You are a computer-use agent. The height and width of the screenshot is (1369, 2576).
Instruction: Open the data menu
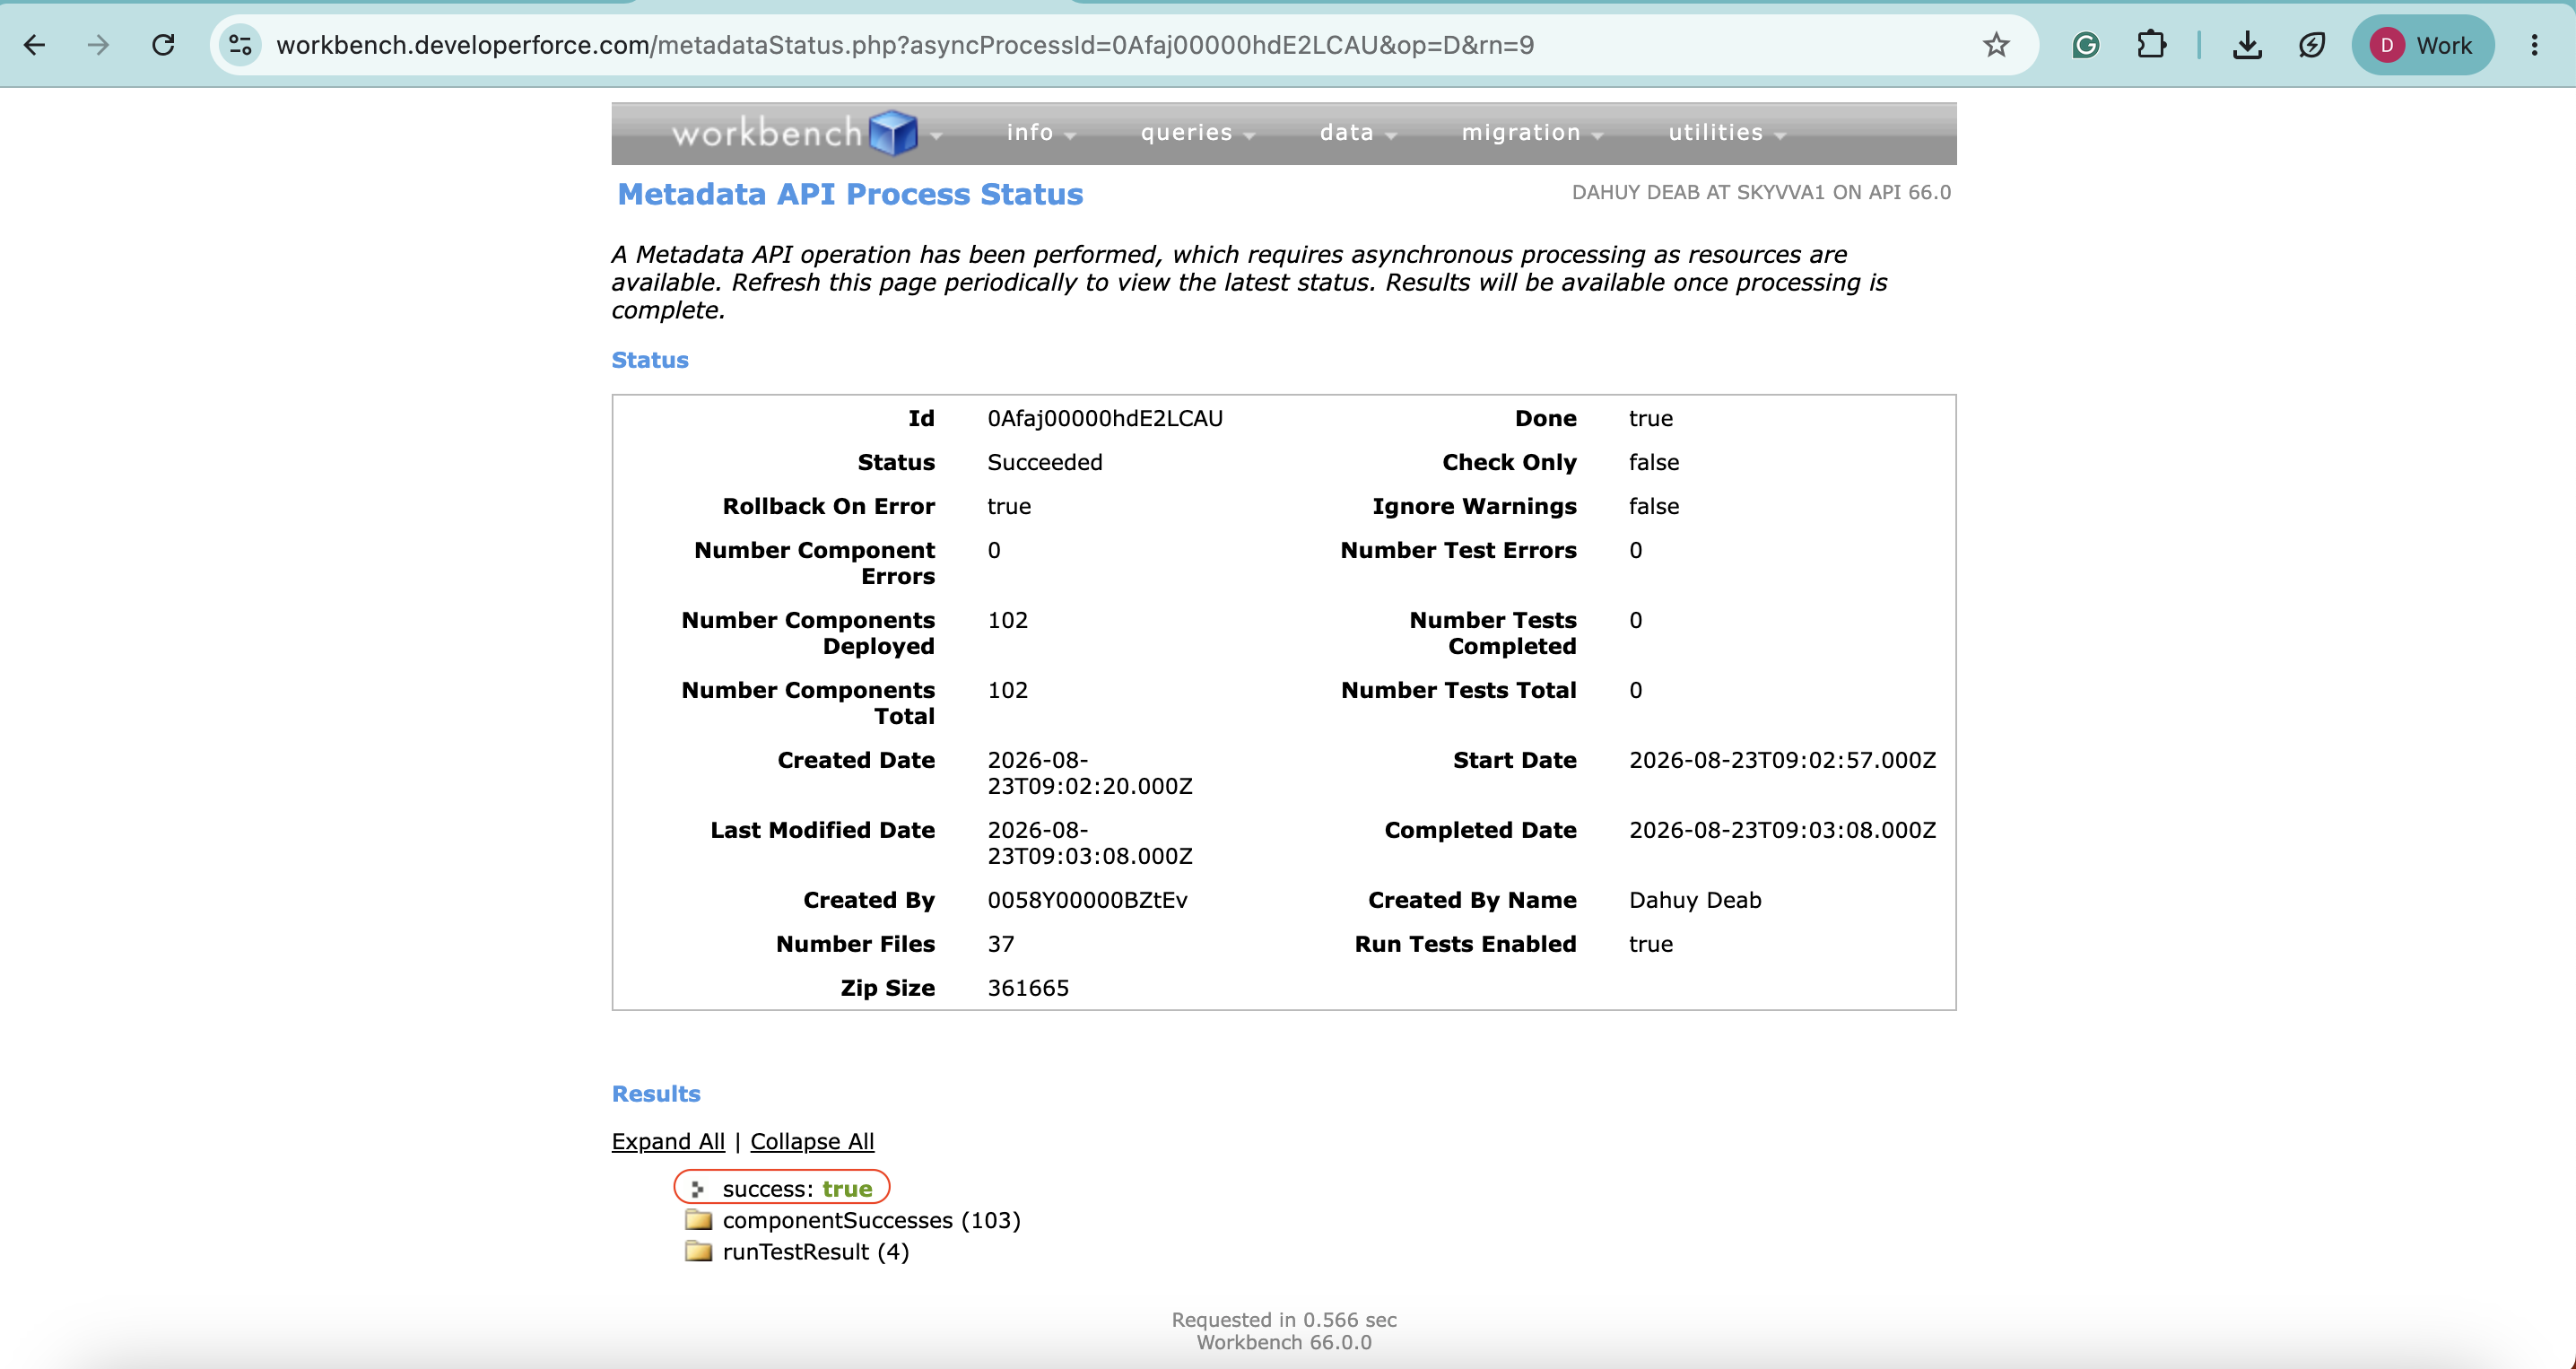1357,133
